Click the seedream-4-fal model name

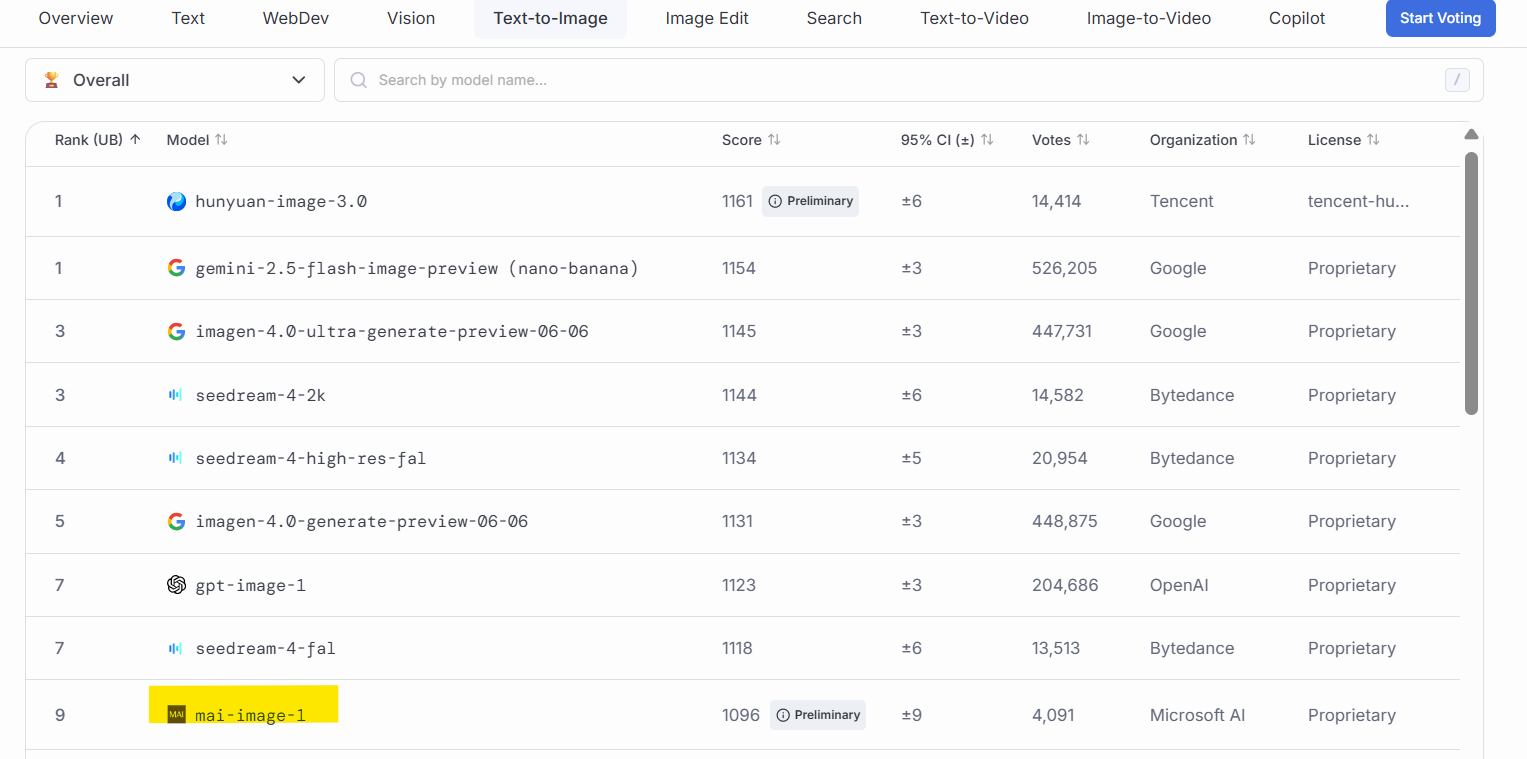click(x=266, y=648)
